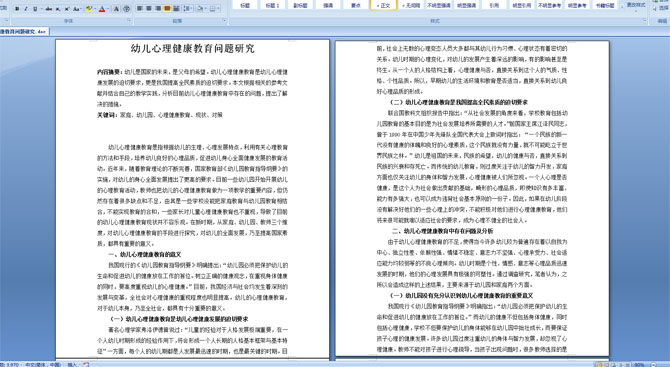The height and width of the screenshot is (367, 670).
Task: Apply the 无间隔 style
Action: (411, 5)
